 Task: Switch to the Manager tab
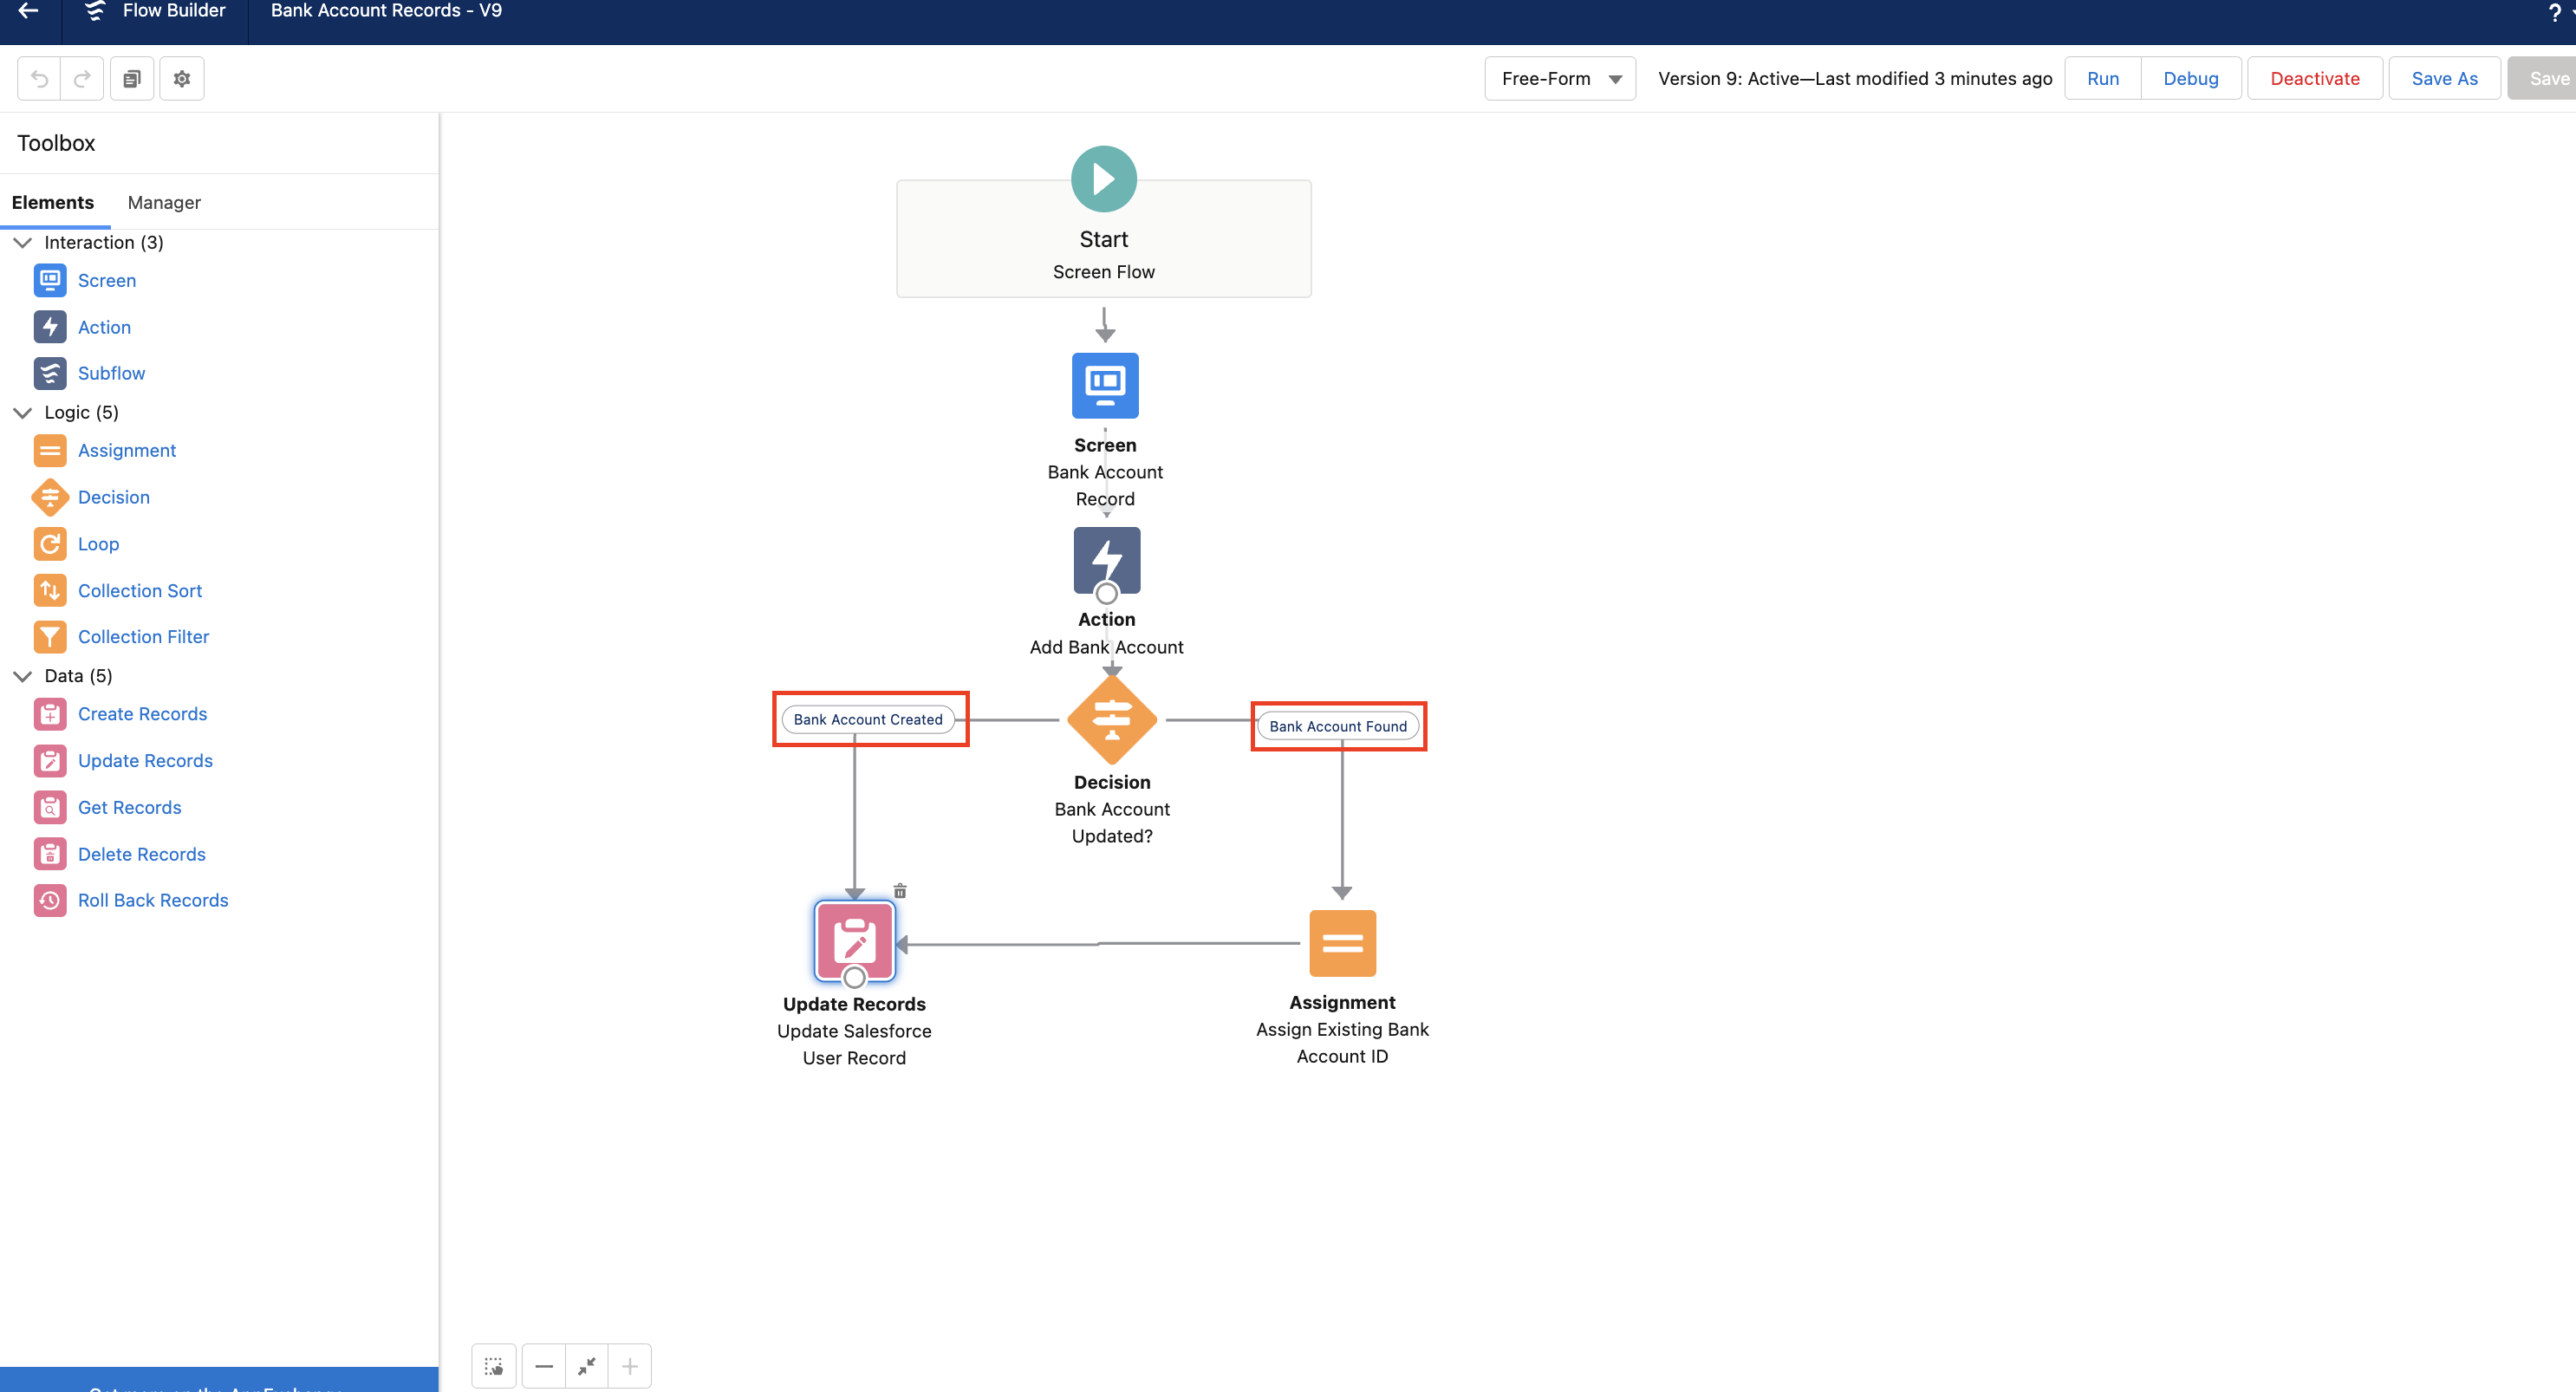click(164, 202)
